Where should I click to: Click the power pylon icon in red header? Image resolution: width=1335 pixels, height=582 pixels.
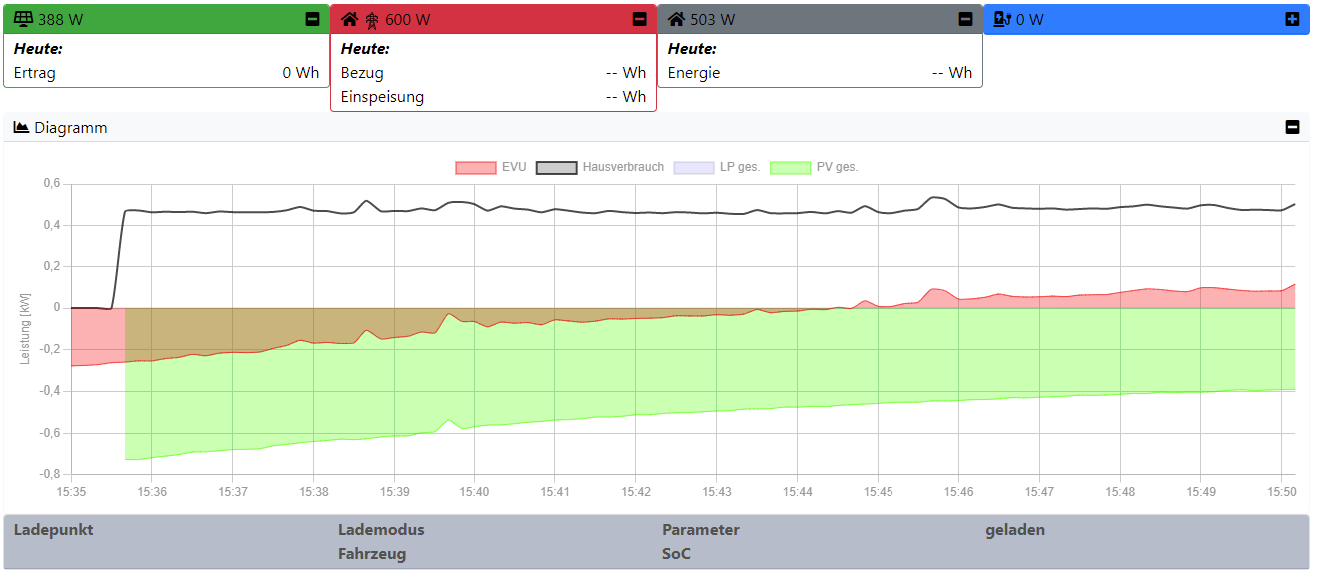pos(372,19)
